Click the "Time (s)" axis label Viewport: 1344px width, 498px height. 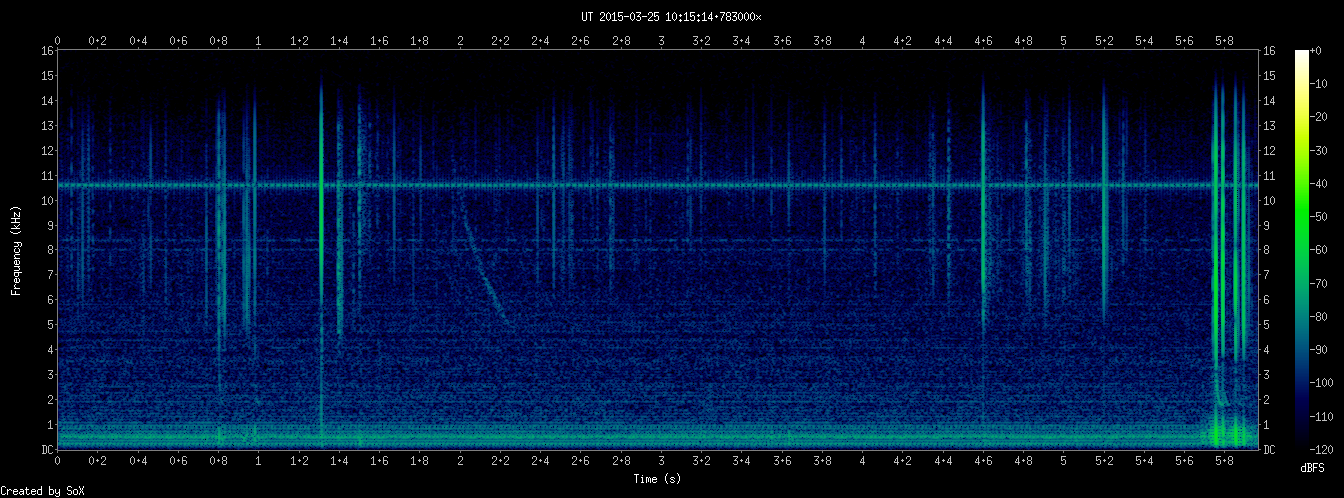pos(658,479)
